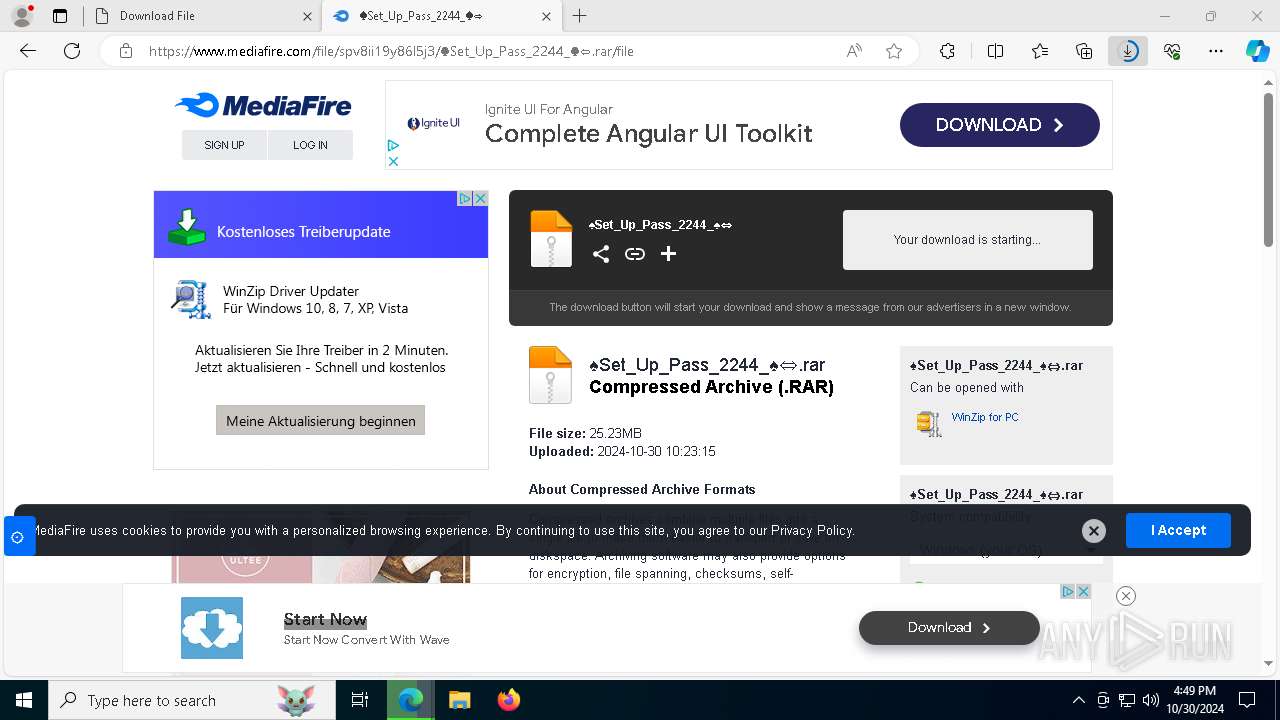View site information lock icon
The image size is (1280, 720).
click(x=126, y=51)
